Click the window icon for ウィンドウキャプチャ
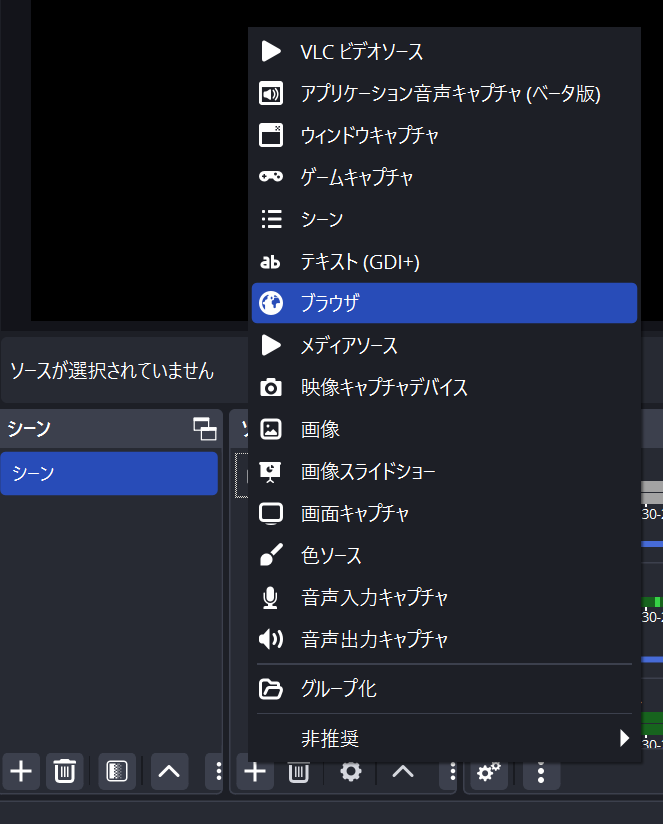The width and height of the screenshot is (663, 824). (271, 135)
